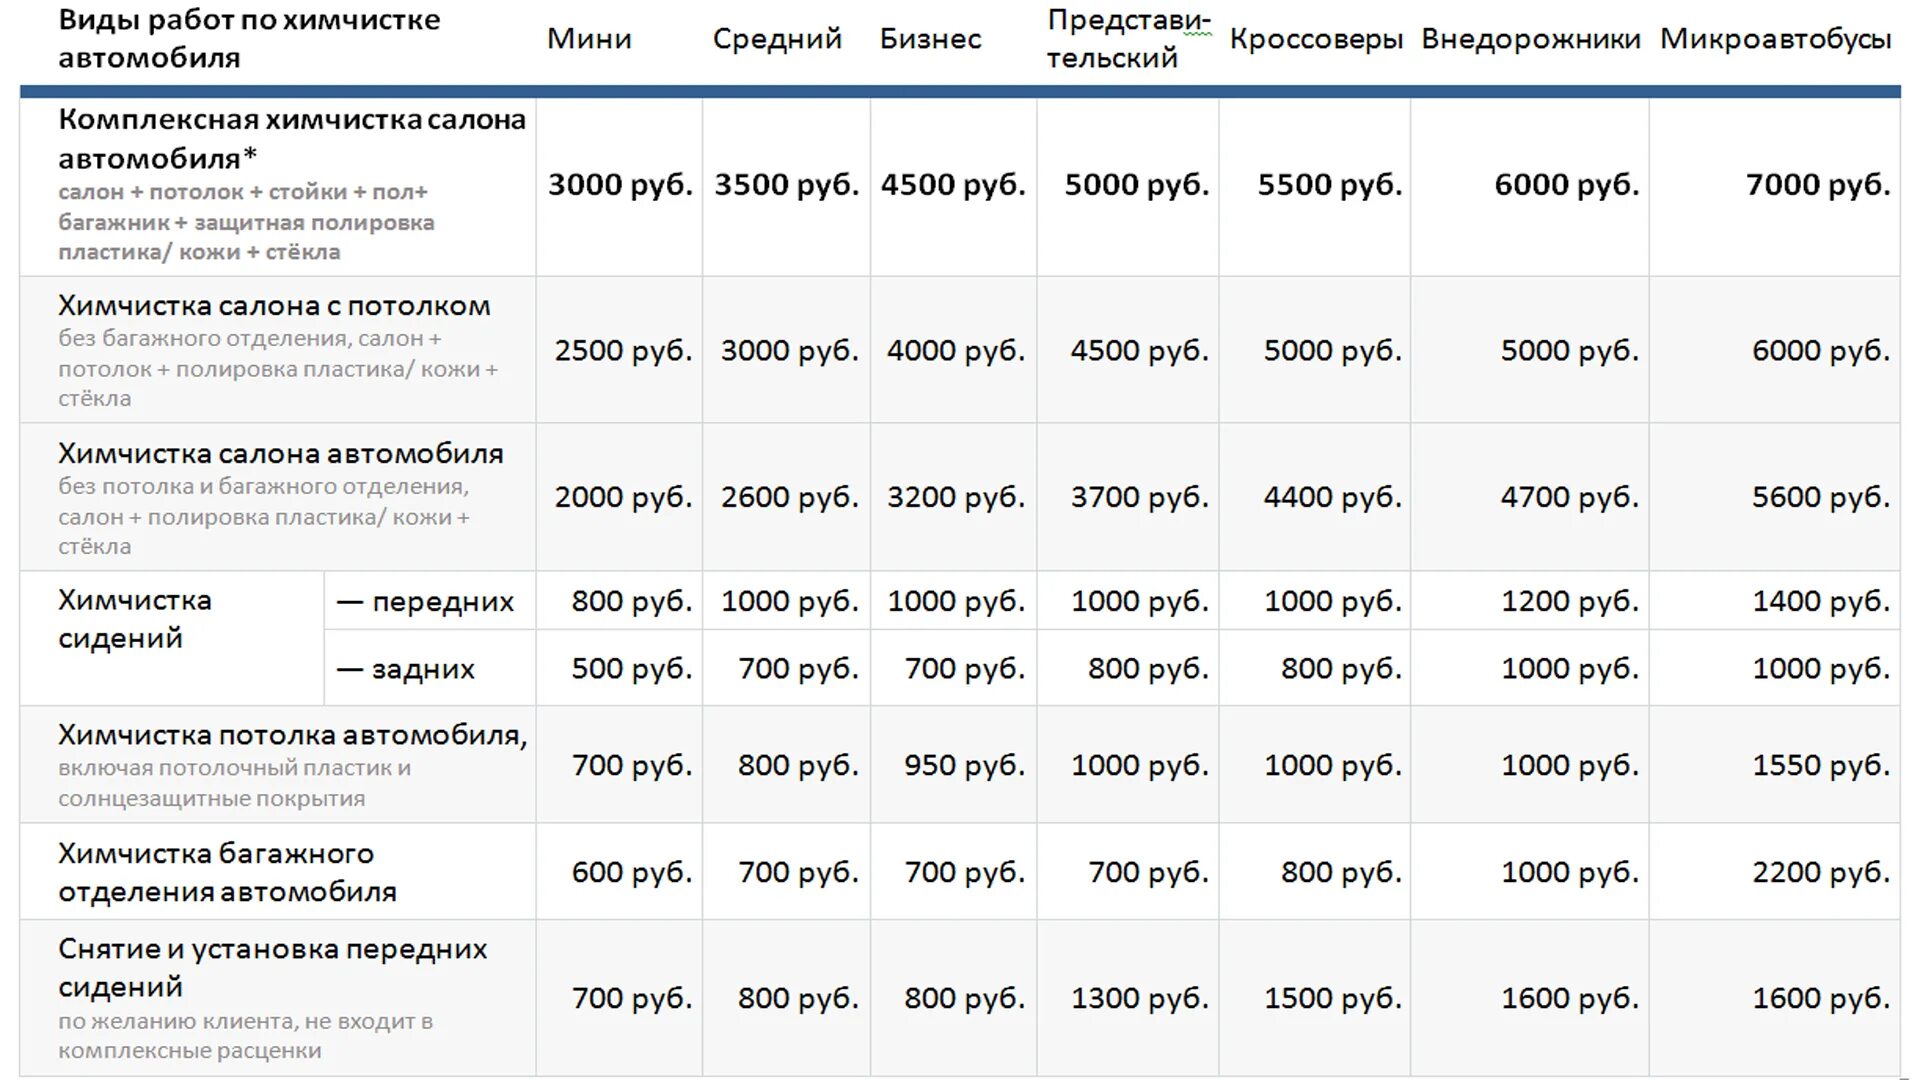Click the '1500 руб.' seat removal price
Screen dimensions: 1920x1080
pyautogui.click(x=1333, y=998)
